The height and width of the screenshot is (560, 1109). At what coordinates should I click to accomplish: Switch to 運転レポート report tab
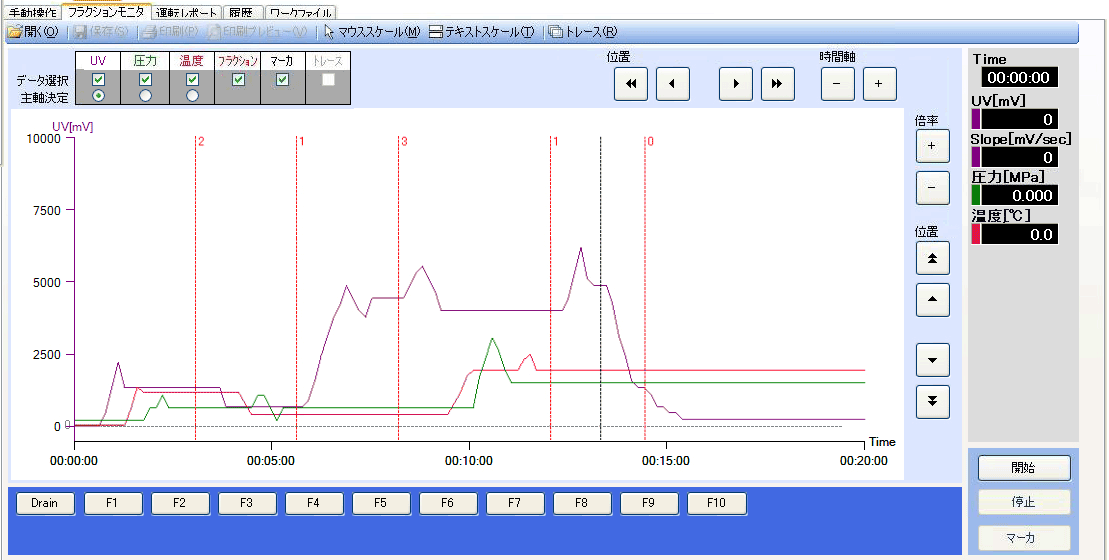187,12
